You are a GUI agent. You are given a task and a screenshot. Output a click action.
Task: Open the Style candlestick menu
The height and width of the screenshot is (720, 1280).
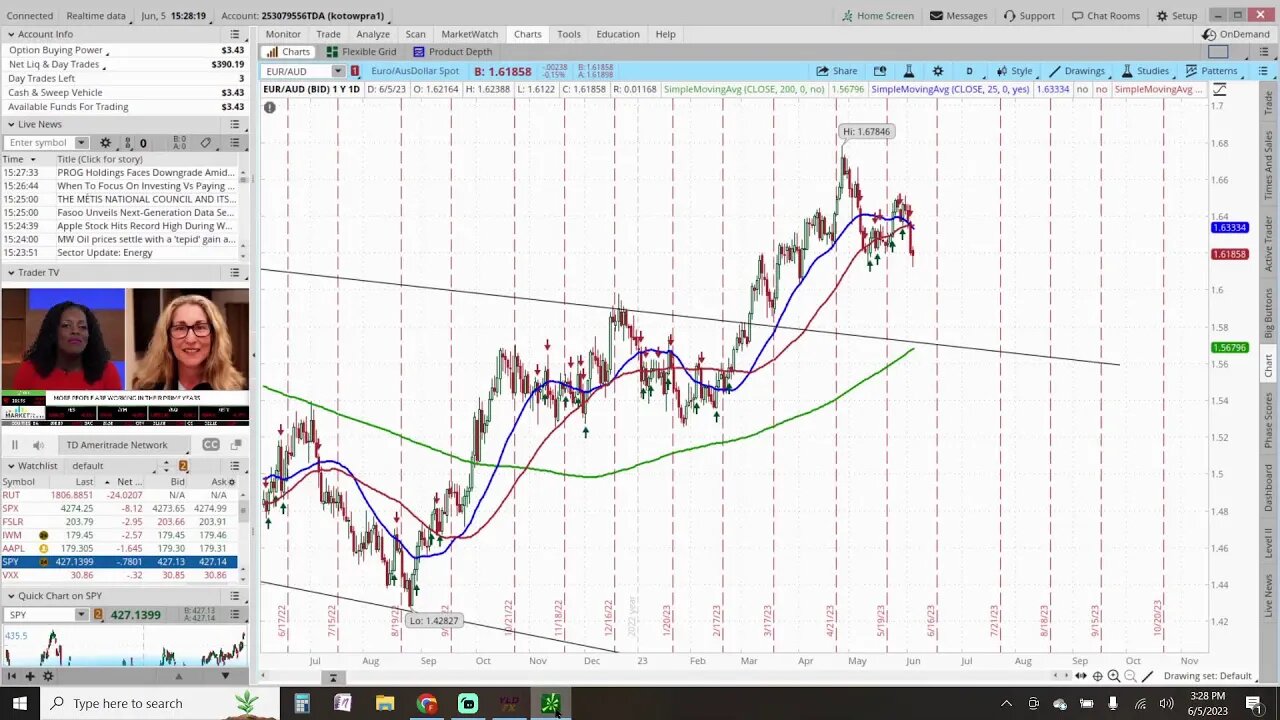point(1014,71)
